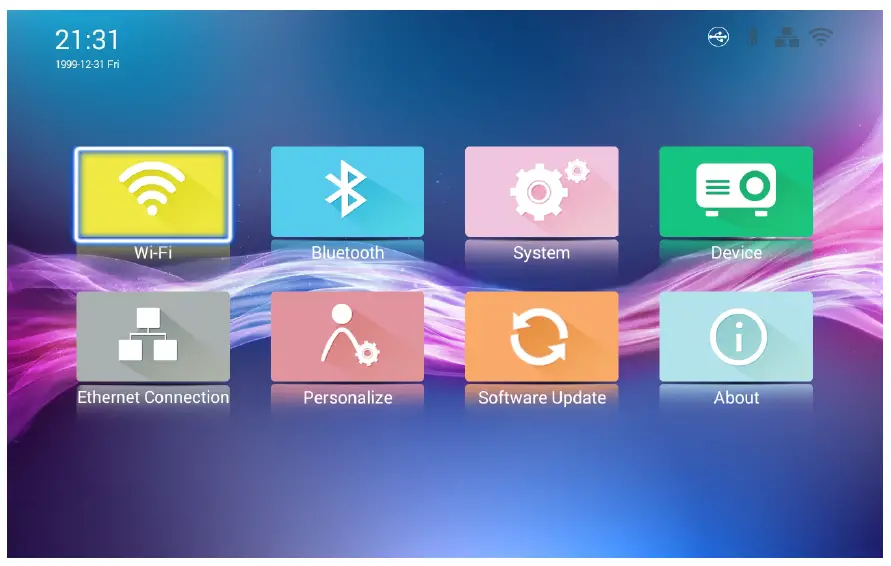The width and height of the screenshot is (891, 566).
Task: Click the "Personalize" label text
Action: click(x=348, y=397)
